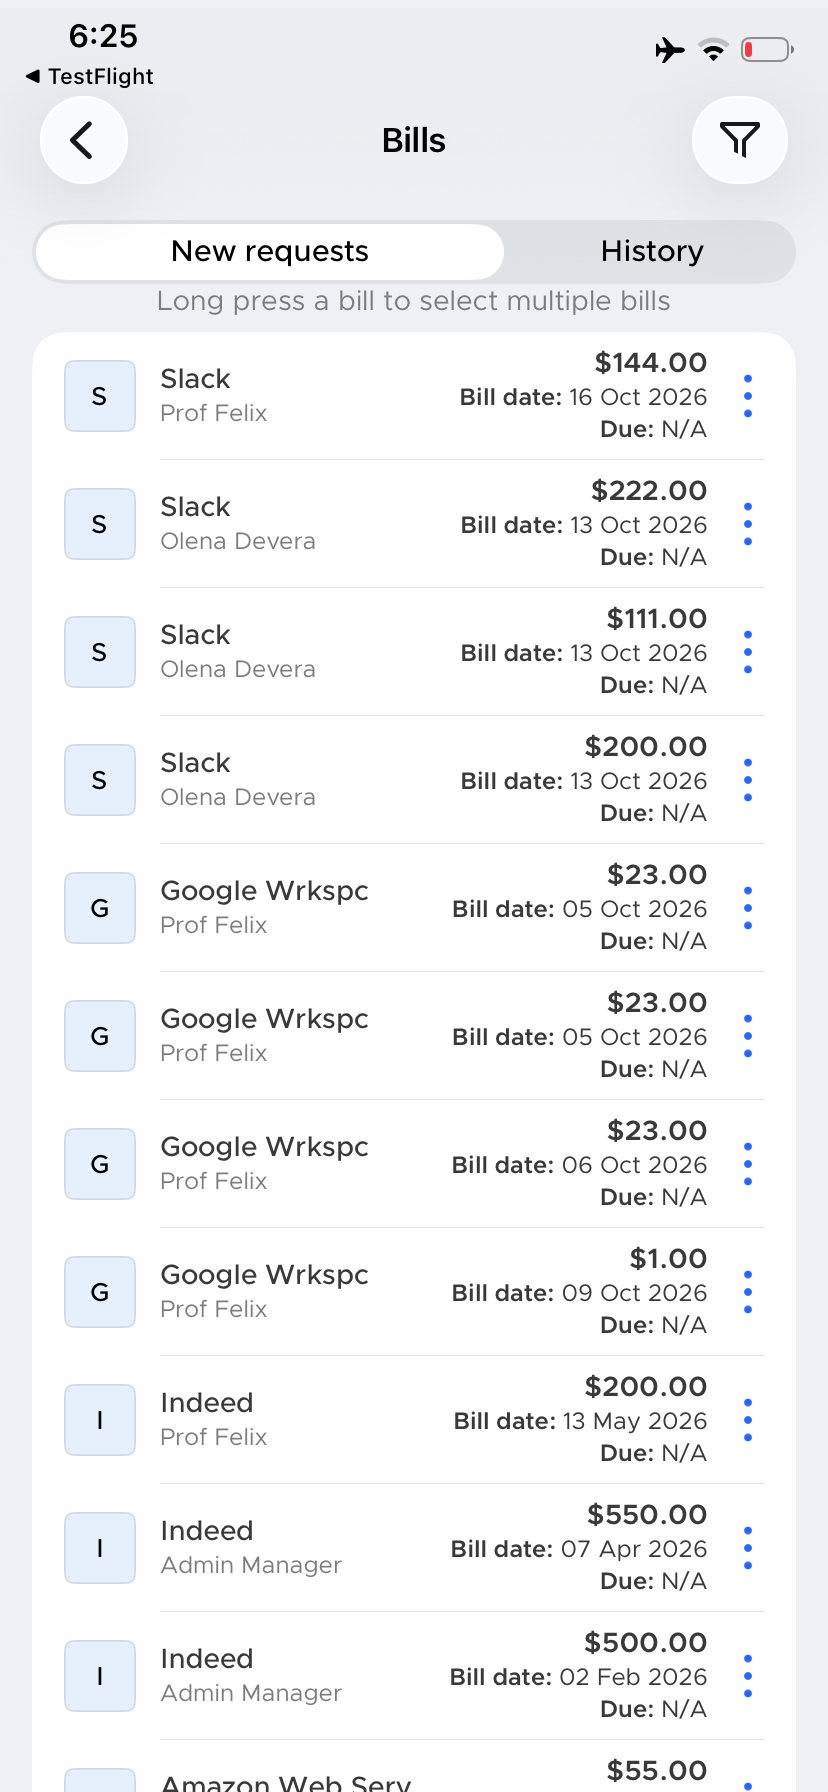Tap I avatar of $550.00 bill
The width and height of the screenshot is (828, 1792).
(x=100, y=1548)
